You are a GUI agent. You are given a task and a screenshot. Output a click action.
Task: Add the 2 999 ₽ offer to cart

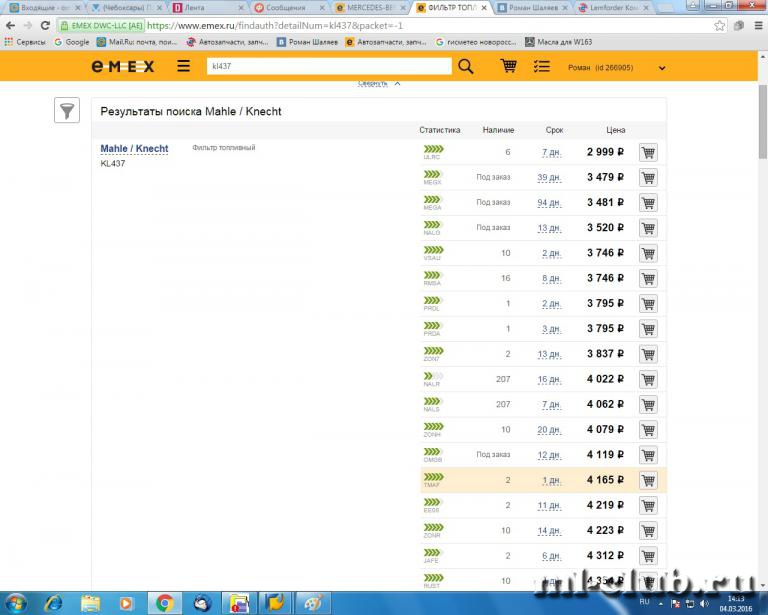coord(648,152)
